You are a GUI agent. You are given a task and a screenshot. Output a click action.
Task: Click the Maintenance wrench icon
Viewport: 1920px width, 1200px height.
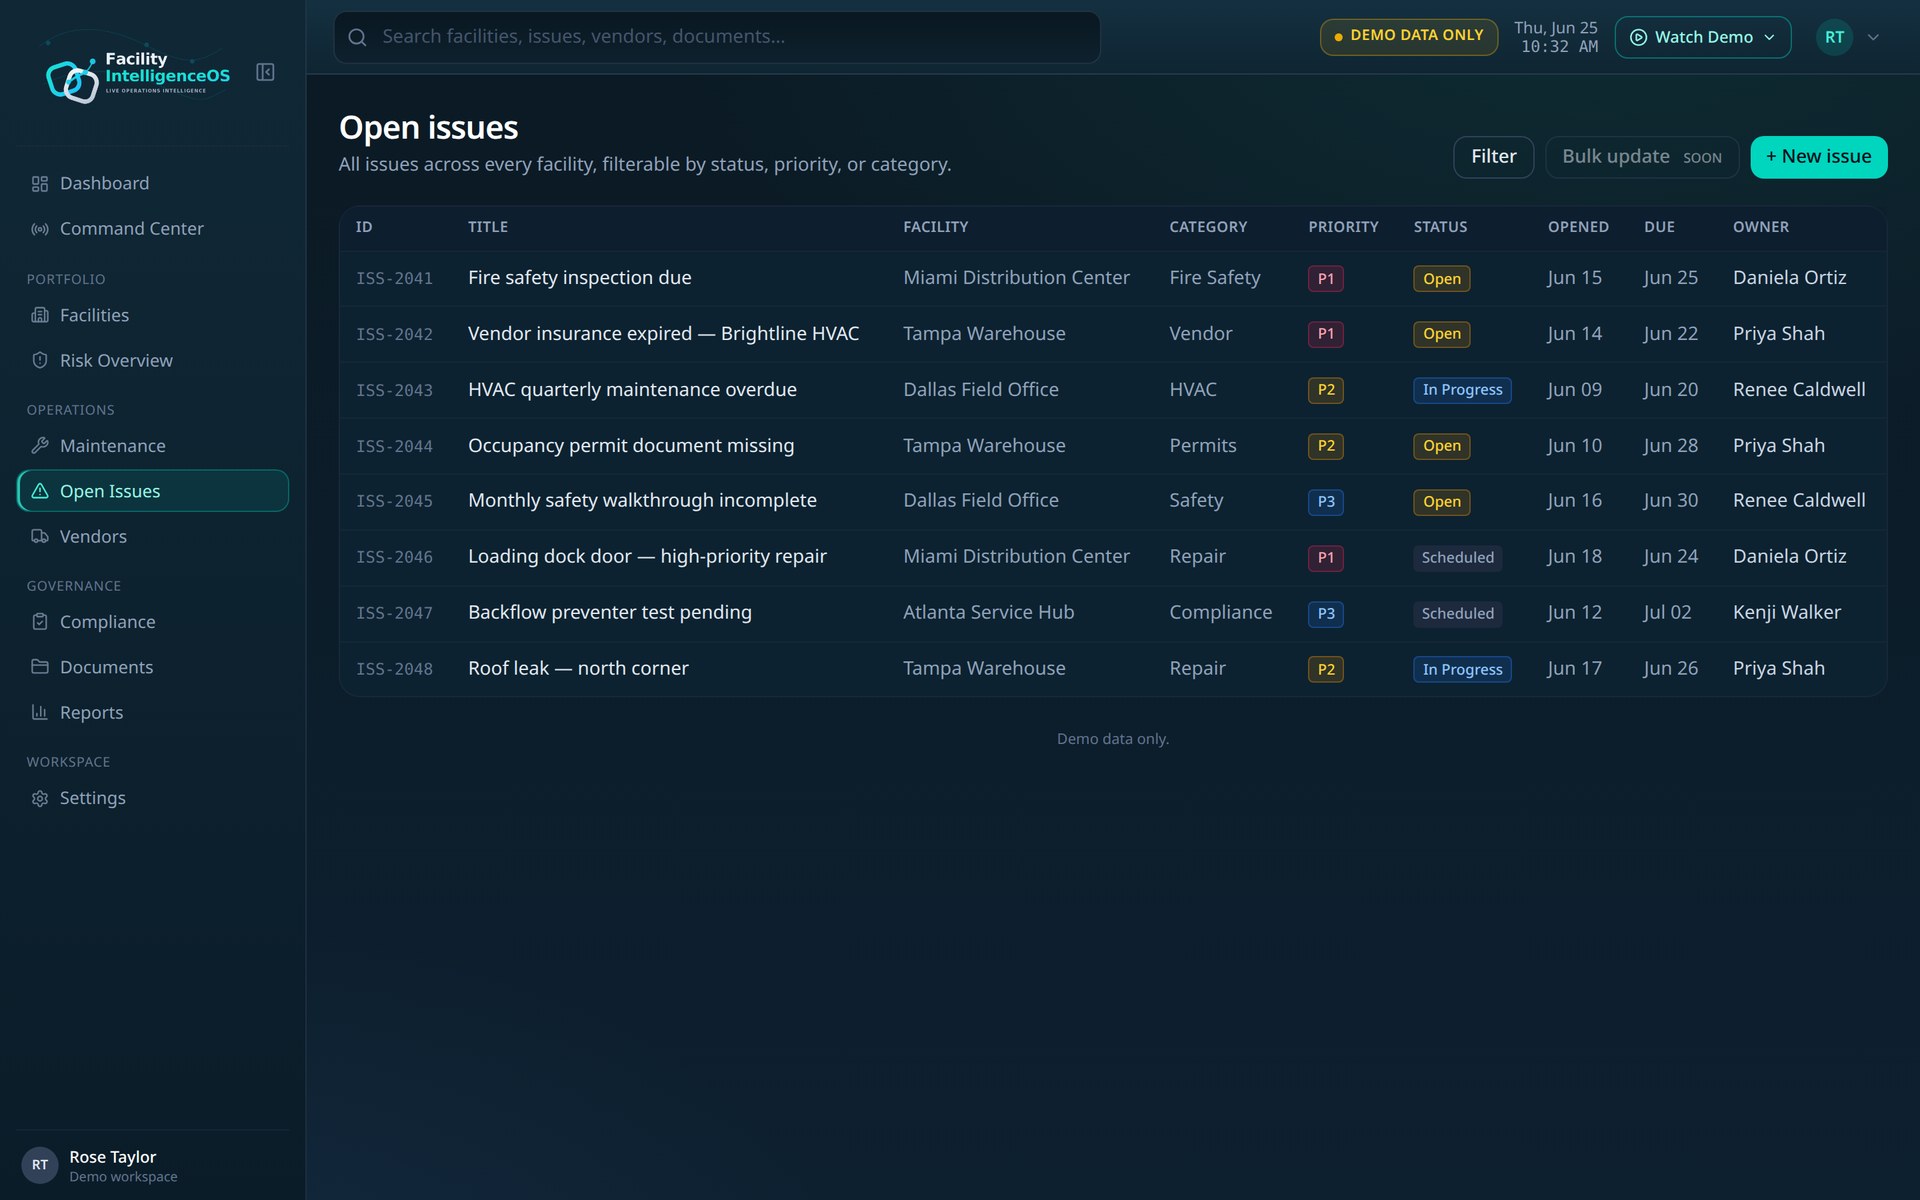(x=40, y=446)
